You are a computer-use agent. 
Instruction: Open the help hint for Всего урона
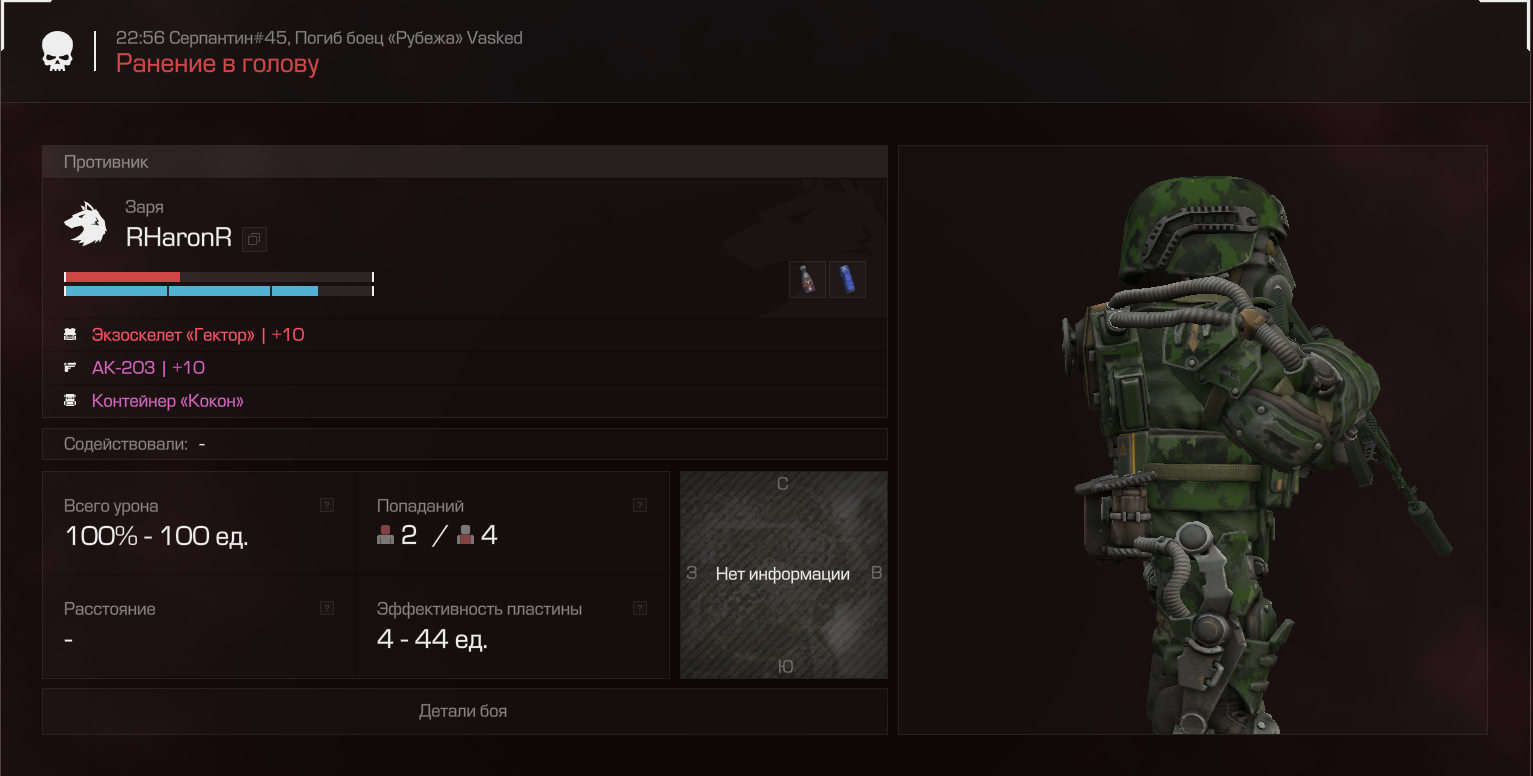[x=327, y=505]
